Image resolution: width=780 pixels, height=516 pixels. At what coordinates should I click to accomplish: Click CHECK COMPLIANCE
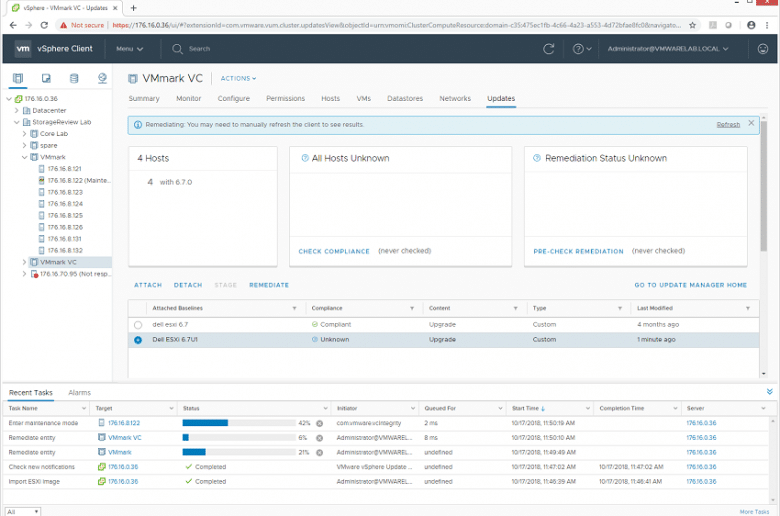334,251
